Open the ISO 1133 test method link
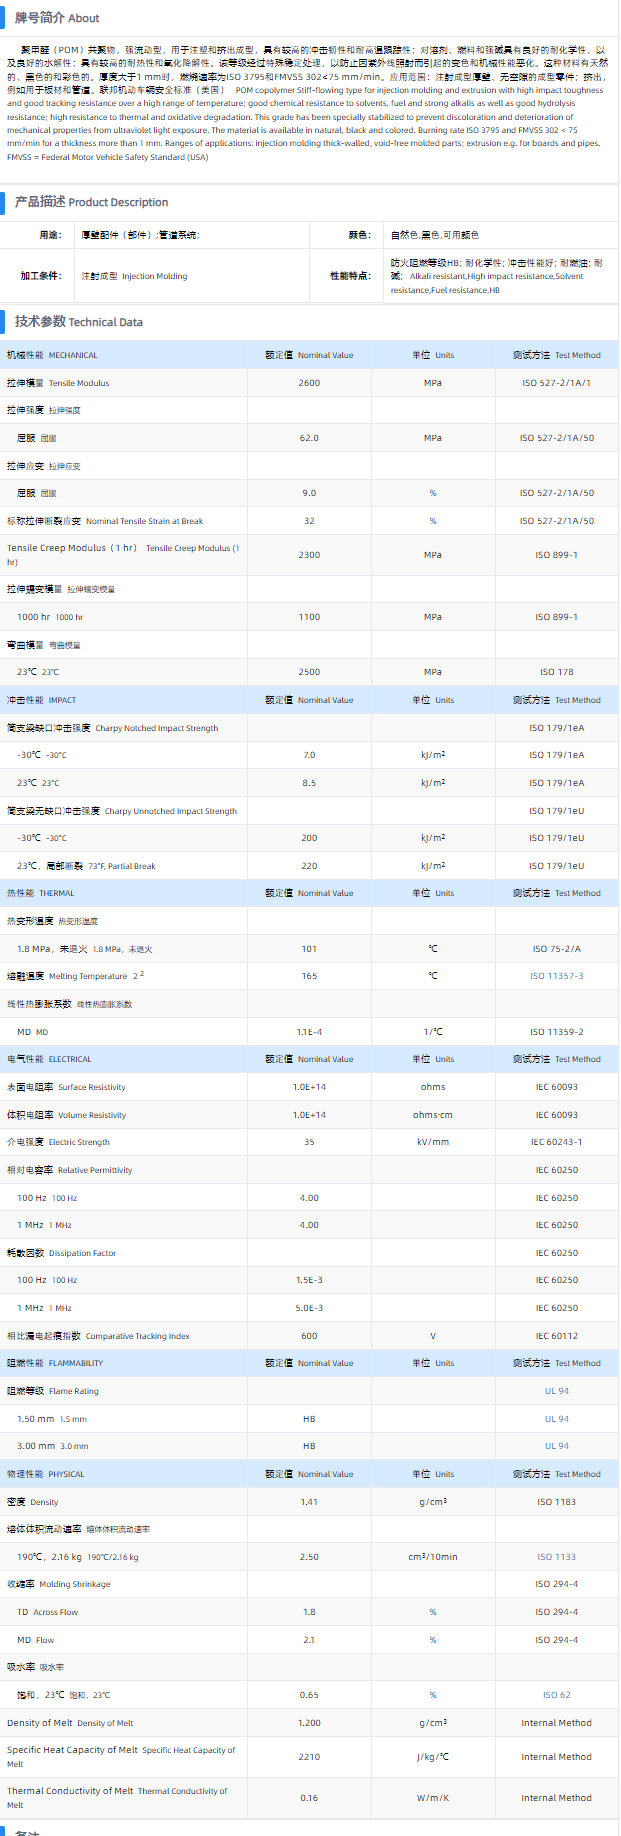 [556, 1557]
